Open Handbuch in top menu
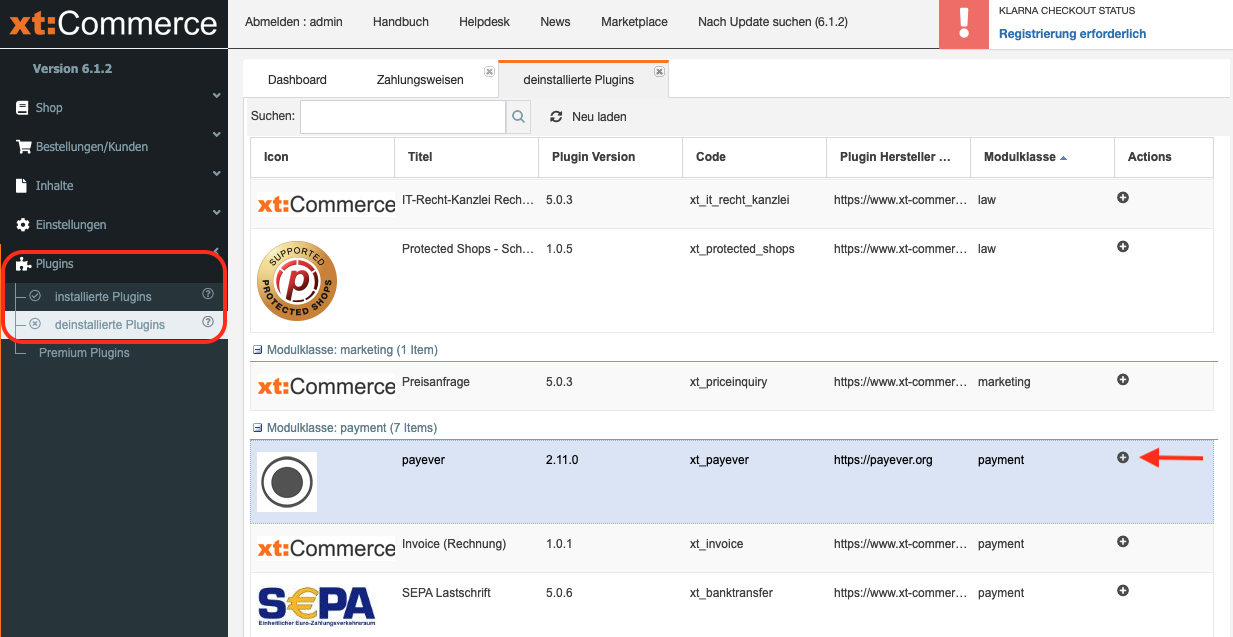Viewport: 1233px width, 637px height. click(x=401, y=22)
